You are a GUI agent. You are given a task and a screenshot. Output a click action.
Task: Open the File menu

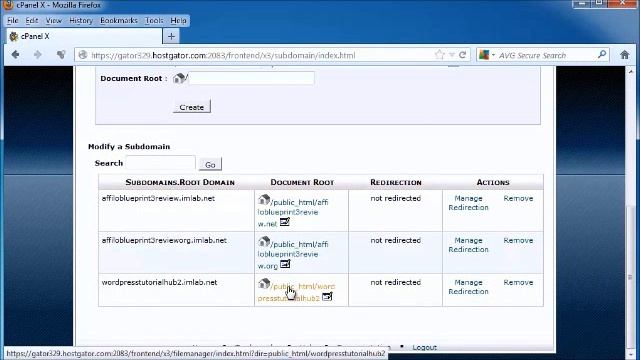(13, 20)
